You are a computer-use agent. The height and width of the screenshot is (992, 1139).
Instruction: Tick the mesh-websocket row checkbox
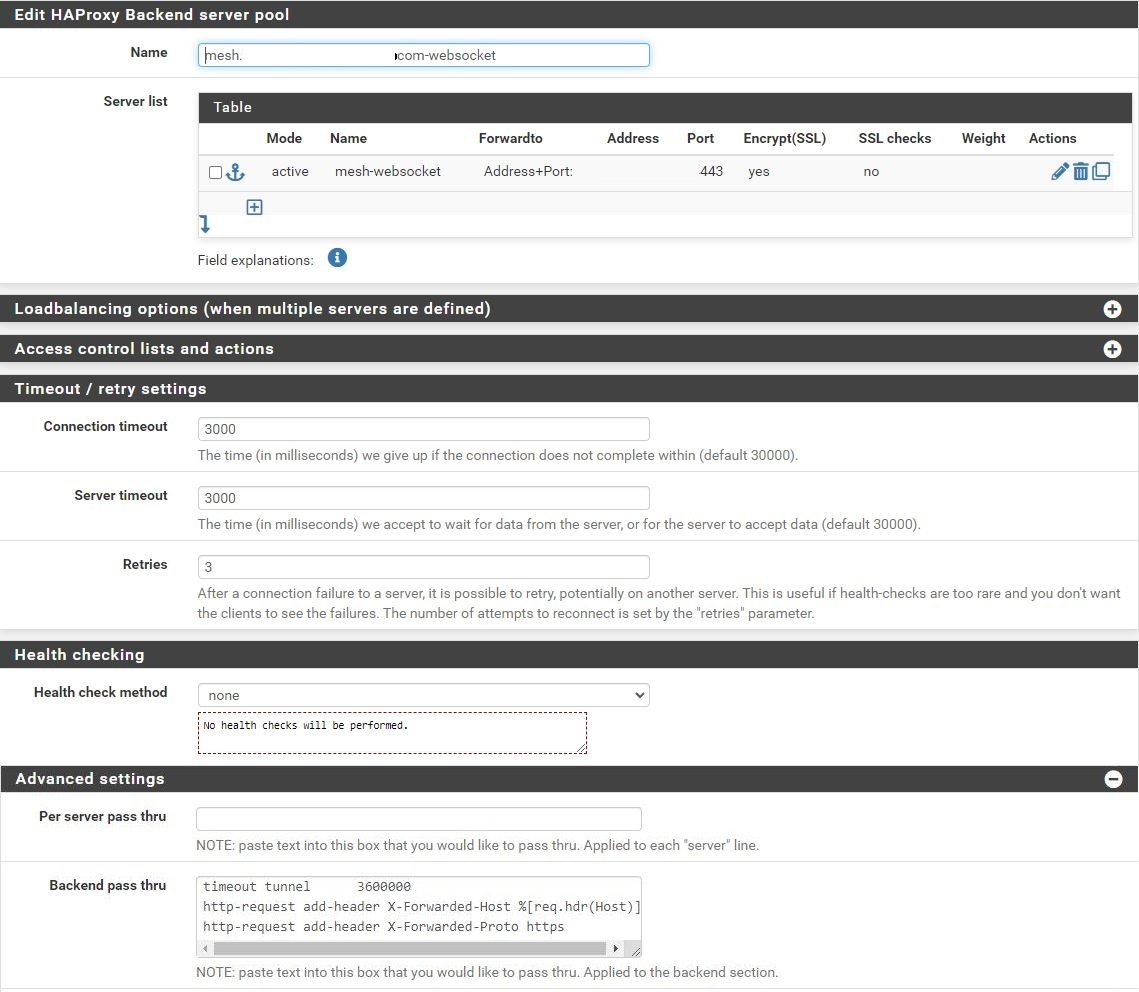pyautogui.click(x=215, y=172)
